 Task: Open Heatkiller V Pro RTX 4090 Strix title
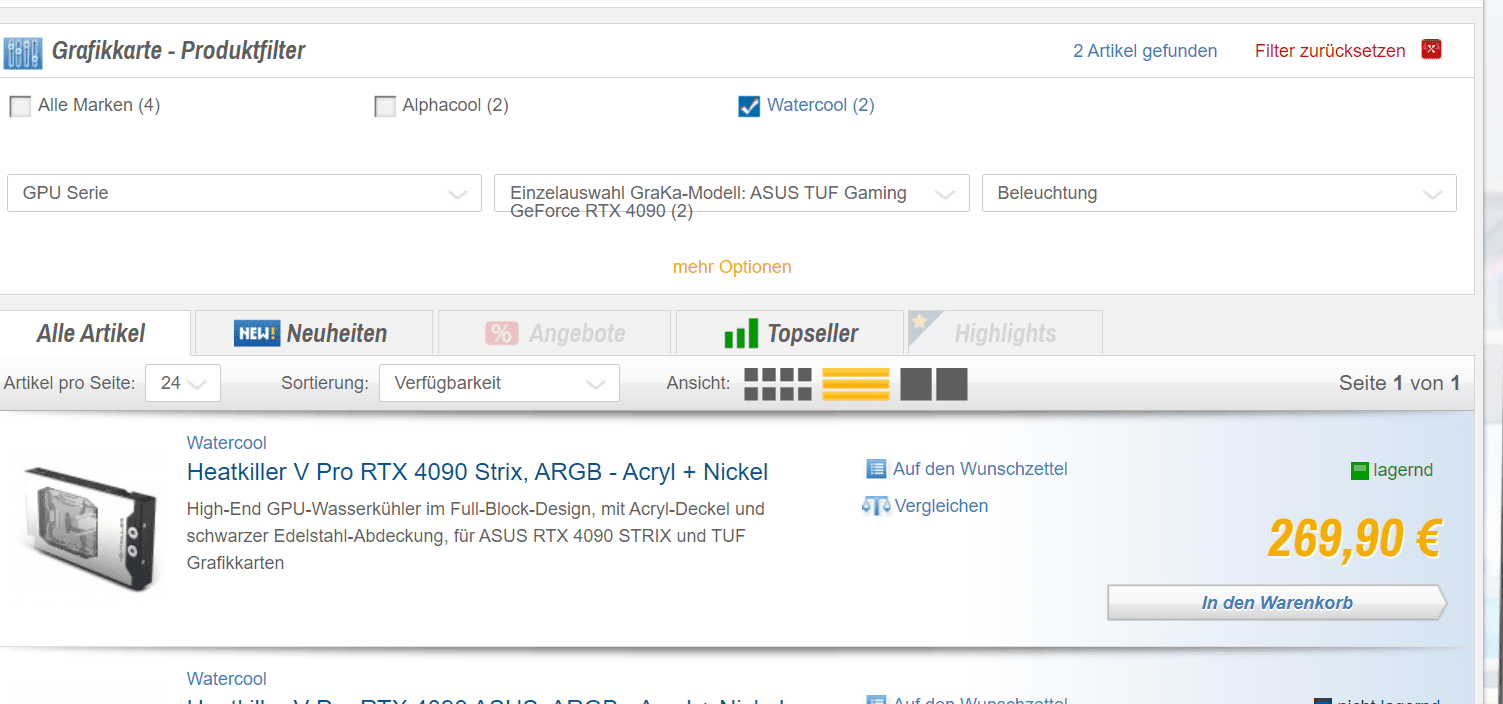(477, 472)
